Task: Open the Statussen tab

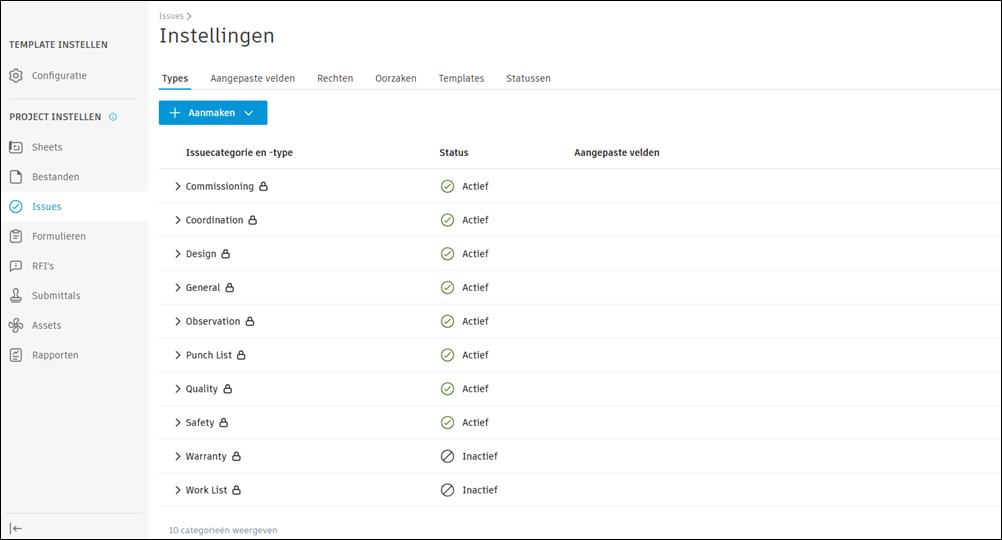Action: [528, 78]
